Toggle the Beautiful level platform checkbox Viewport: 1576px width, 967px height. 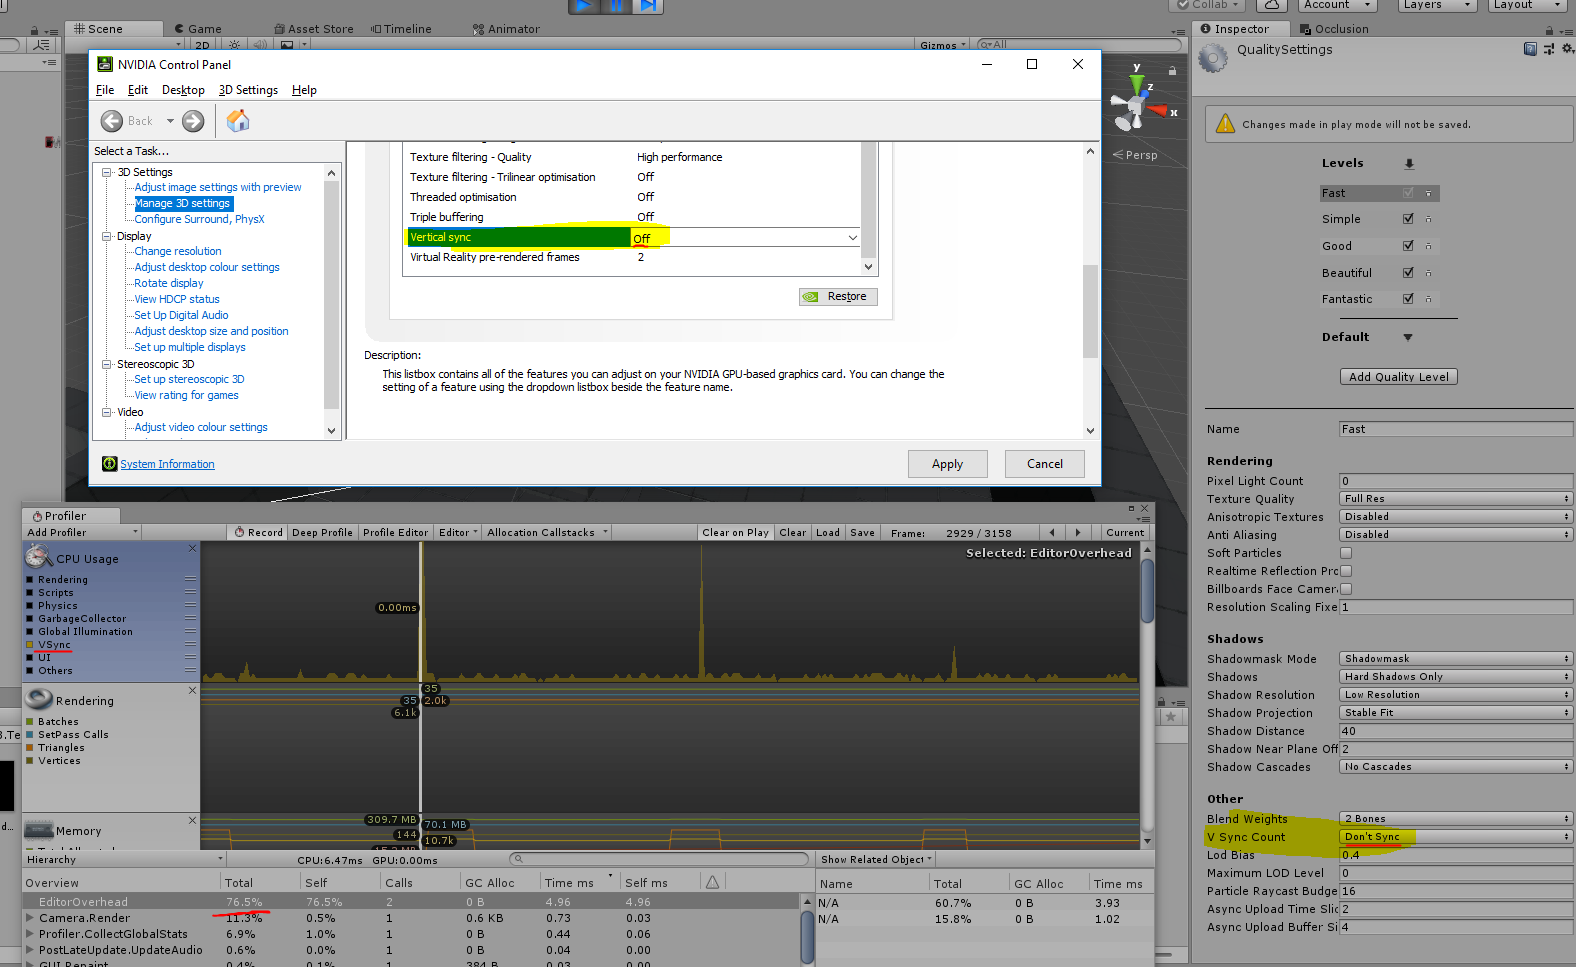1408,273
